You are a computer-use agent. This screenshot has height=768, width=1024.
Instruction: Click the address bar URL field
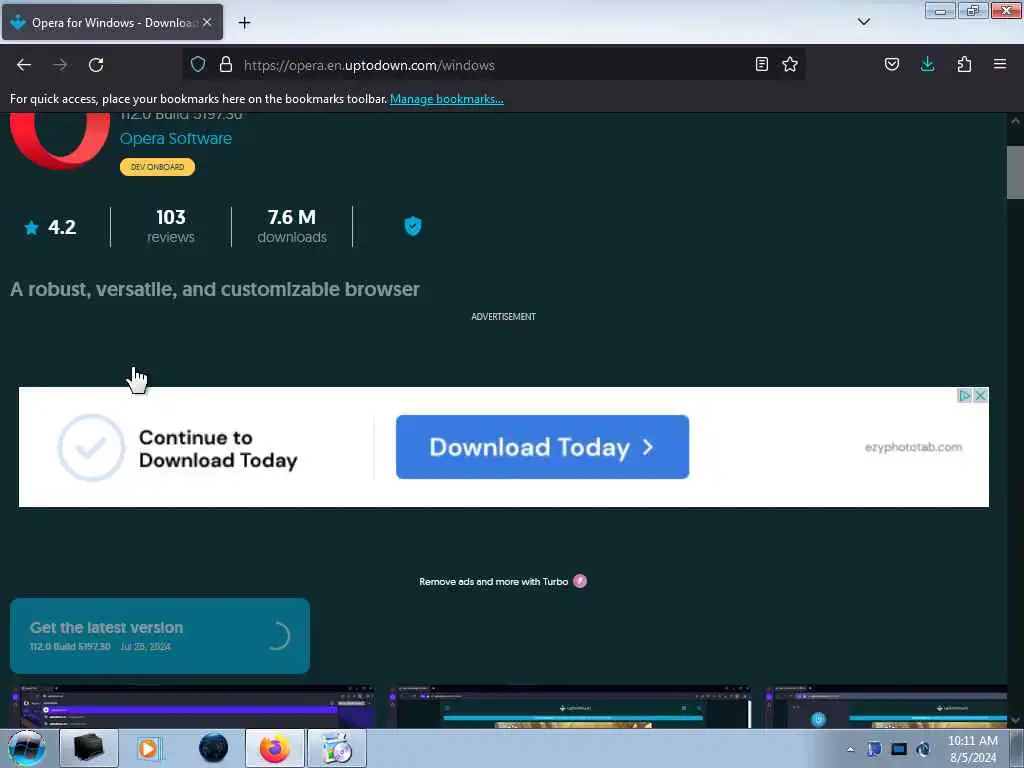click(493, 65)
